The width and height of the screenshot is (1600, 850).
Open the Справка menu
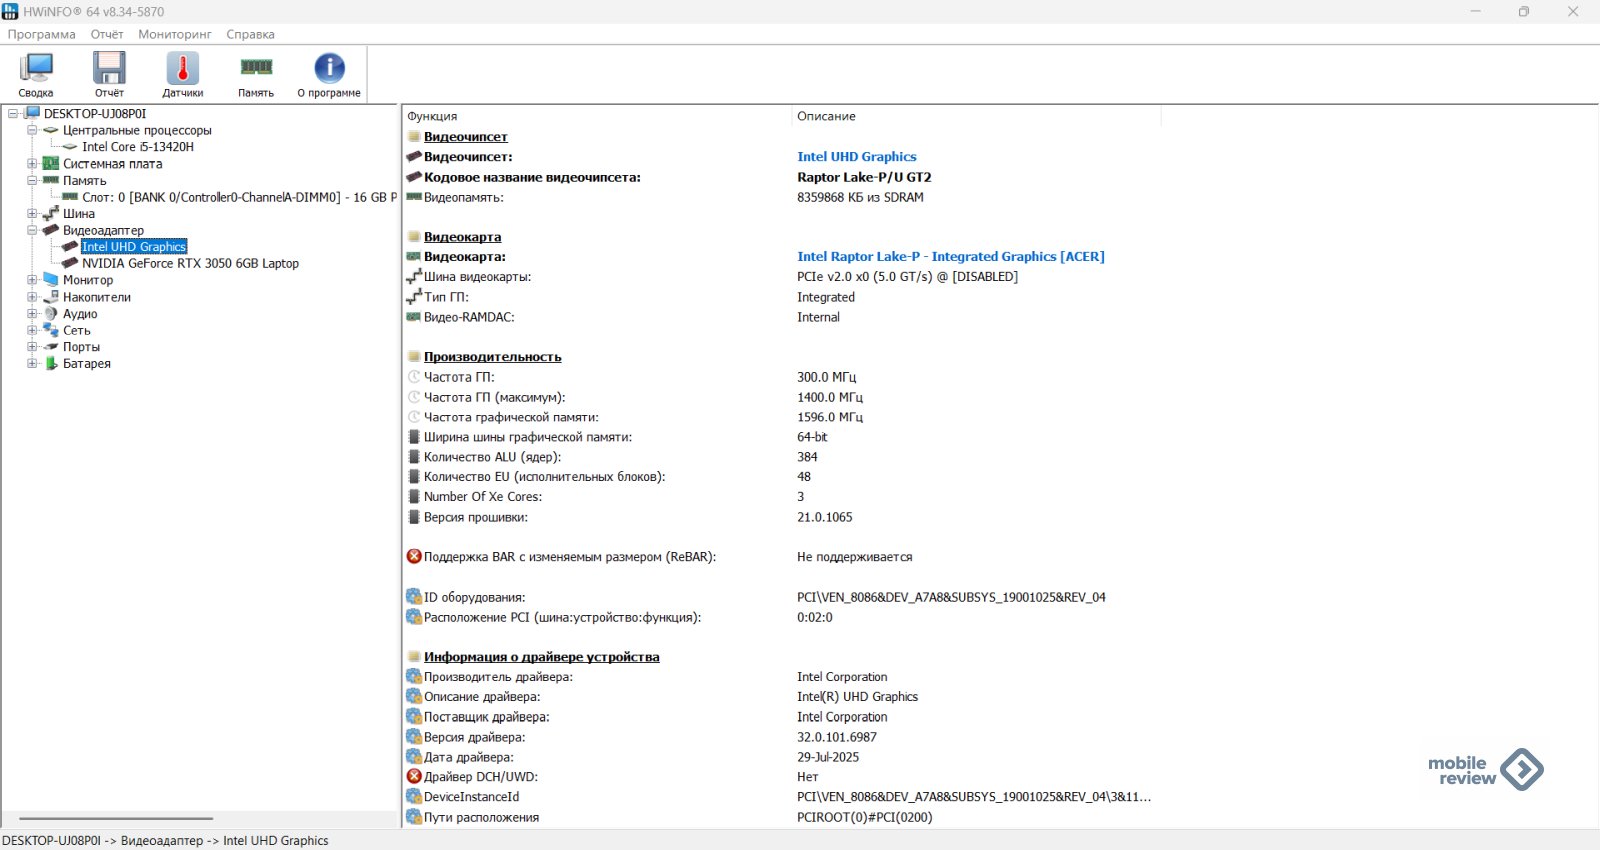(x=250, y=34)
